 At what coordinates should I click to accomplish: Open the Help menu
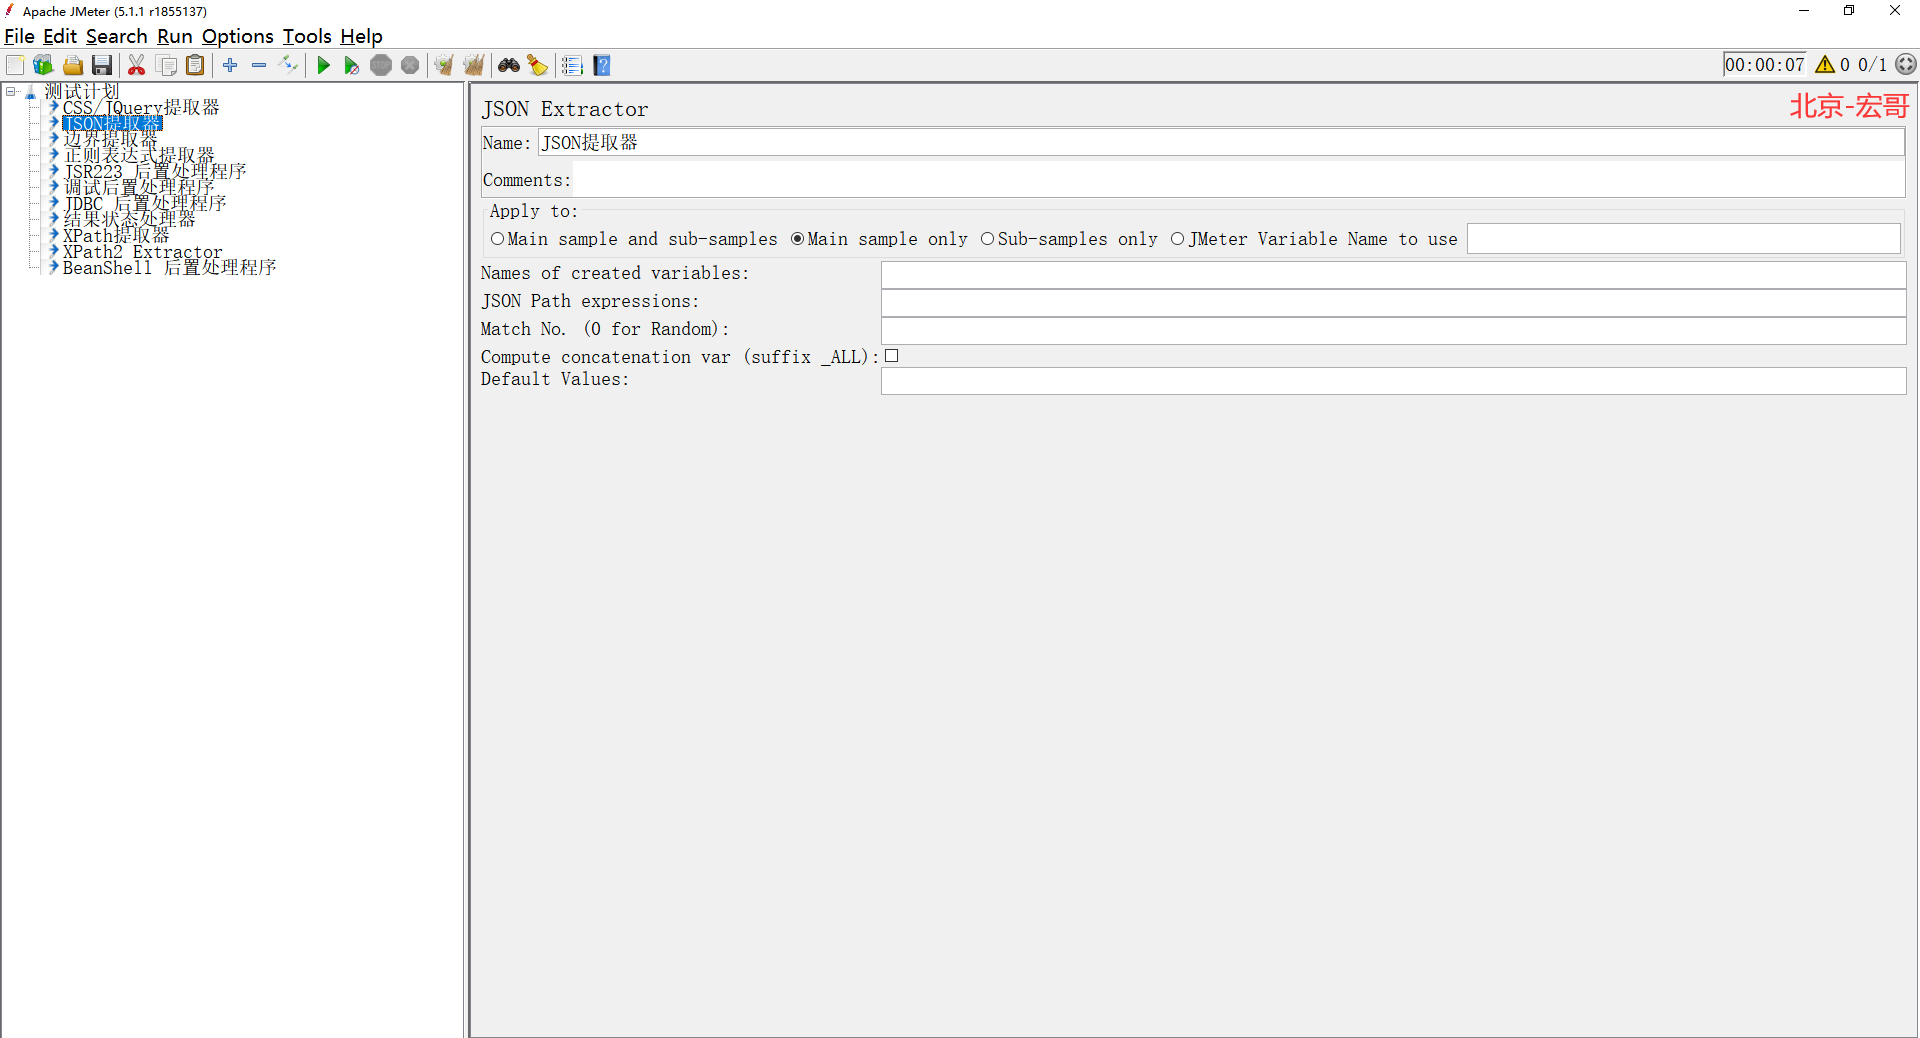tap(361, 37)
